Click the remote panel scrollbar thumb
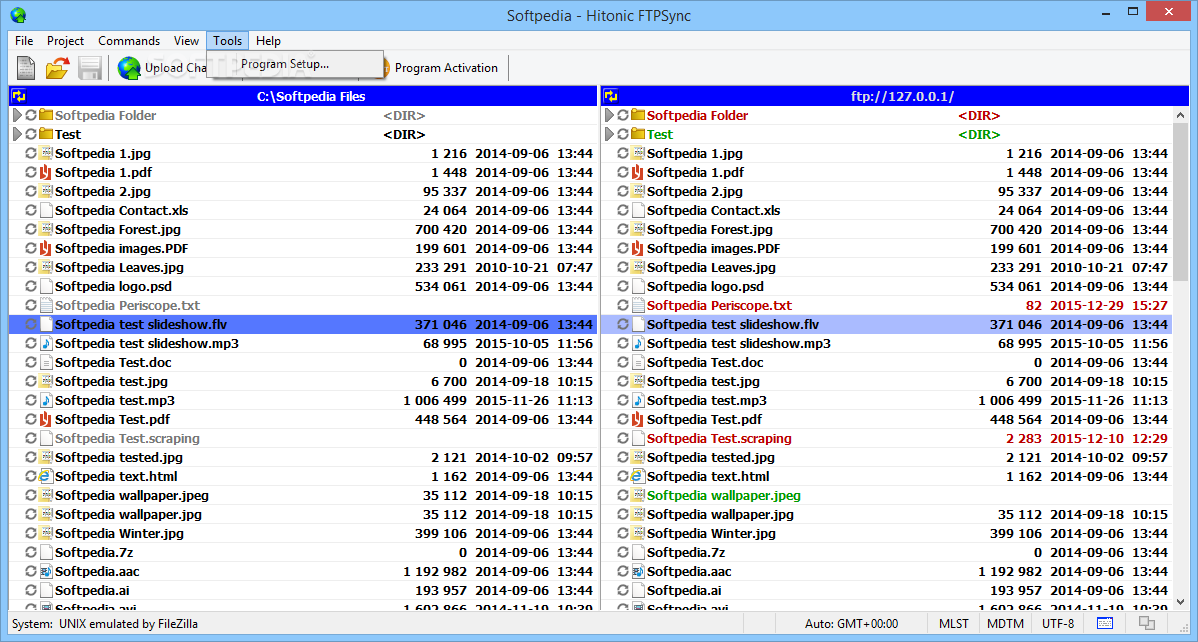The height and width of the screenshot is (642, 1198). tap(1180, 202)
